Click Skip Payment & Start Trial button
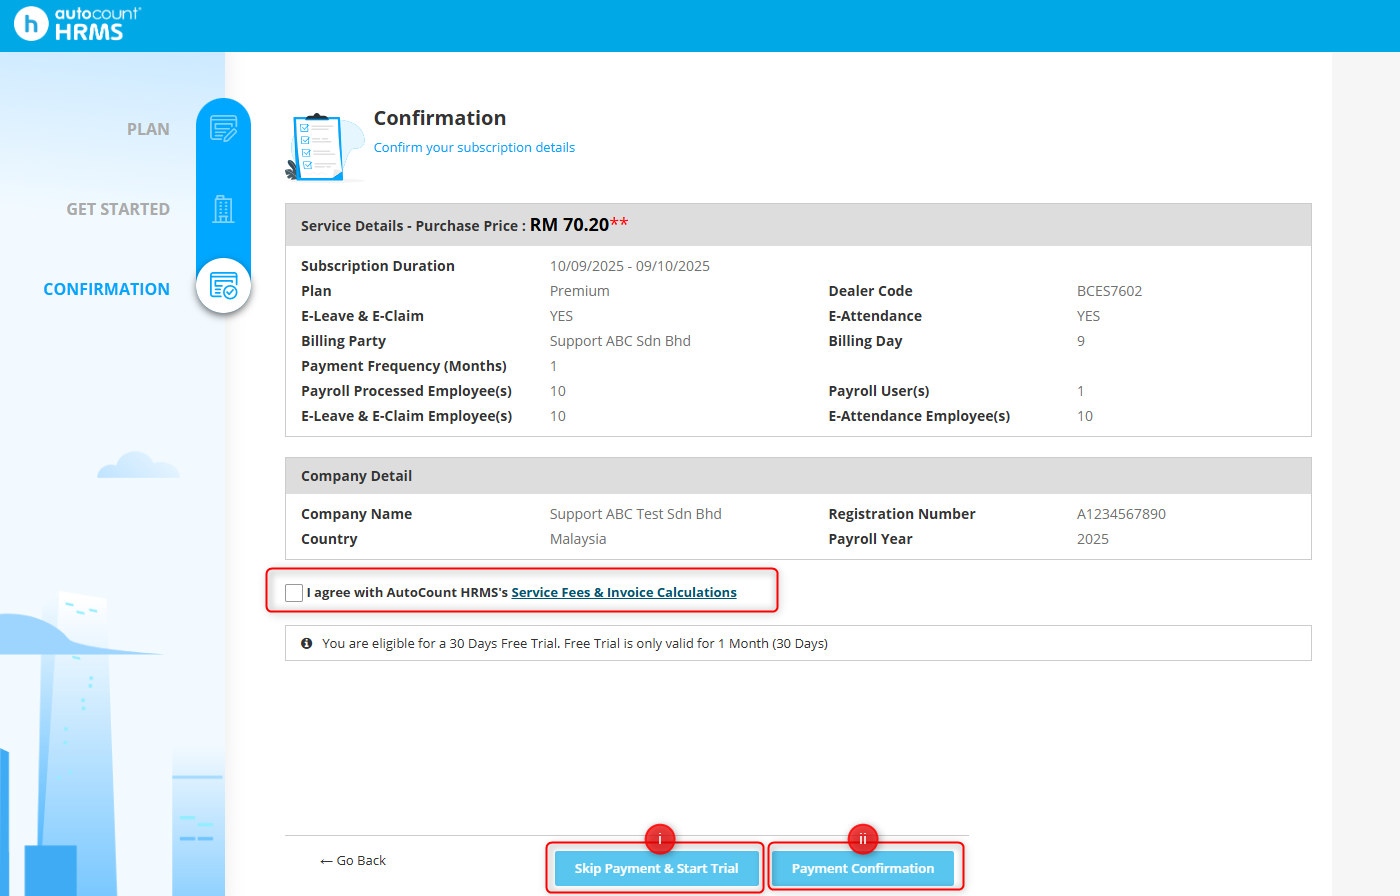This screenshot has width=1400, height=896. [656, 868]
